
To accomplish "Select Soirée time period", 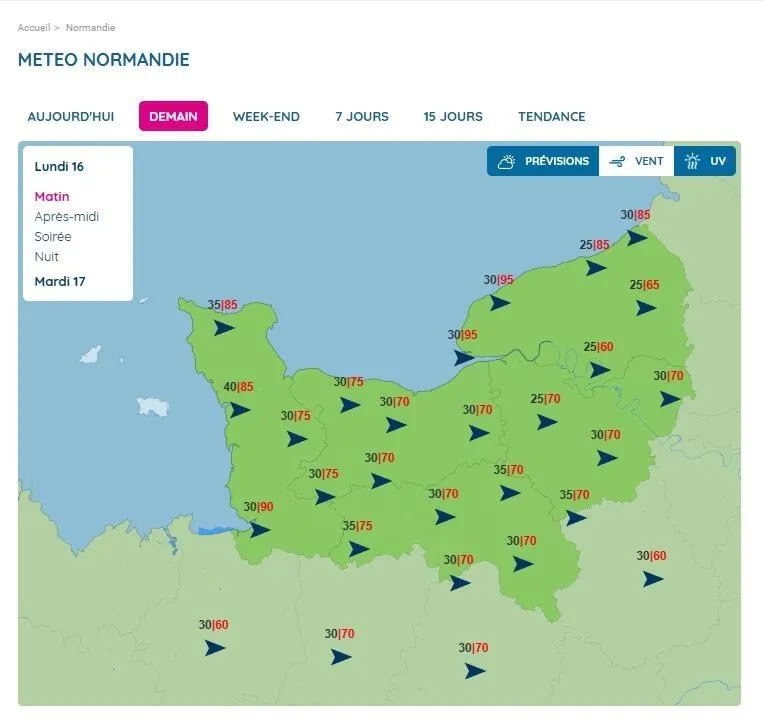I will click(53, 237).
